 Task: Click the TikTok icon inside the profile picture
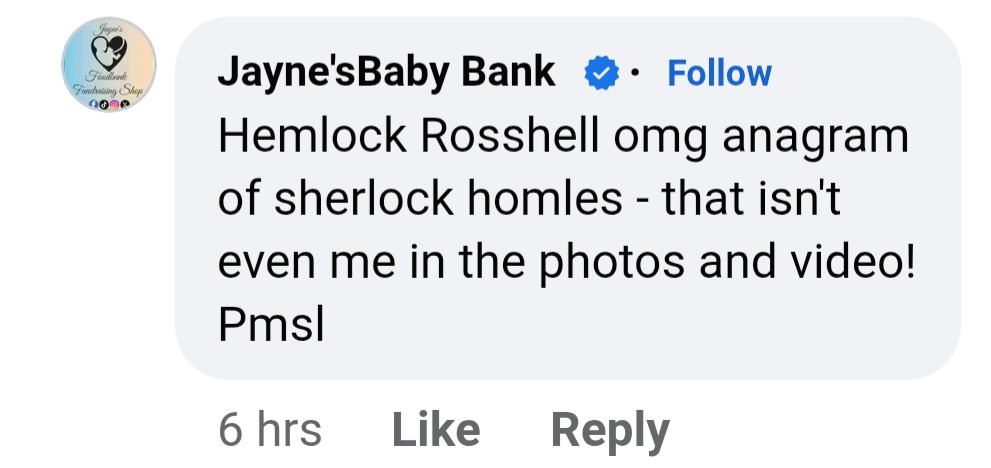pyautogui.click(x=102, y=103)
